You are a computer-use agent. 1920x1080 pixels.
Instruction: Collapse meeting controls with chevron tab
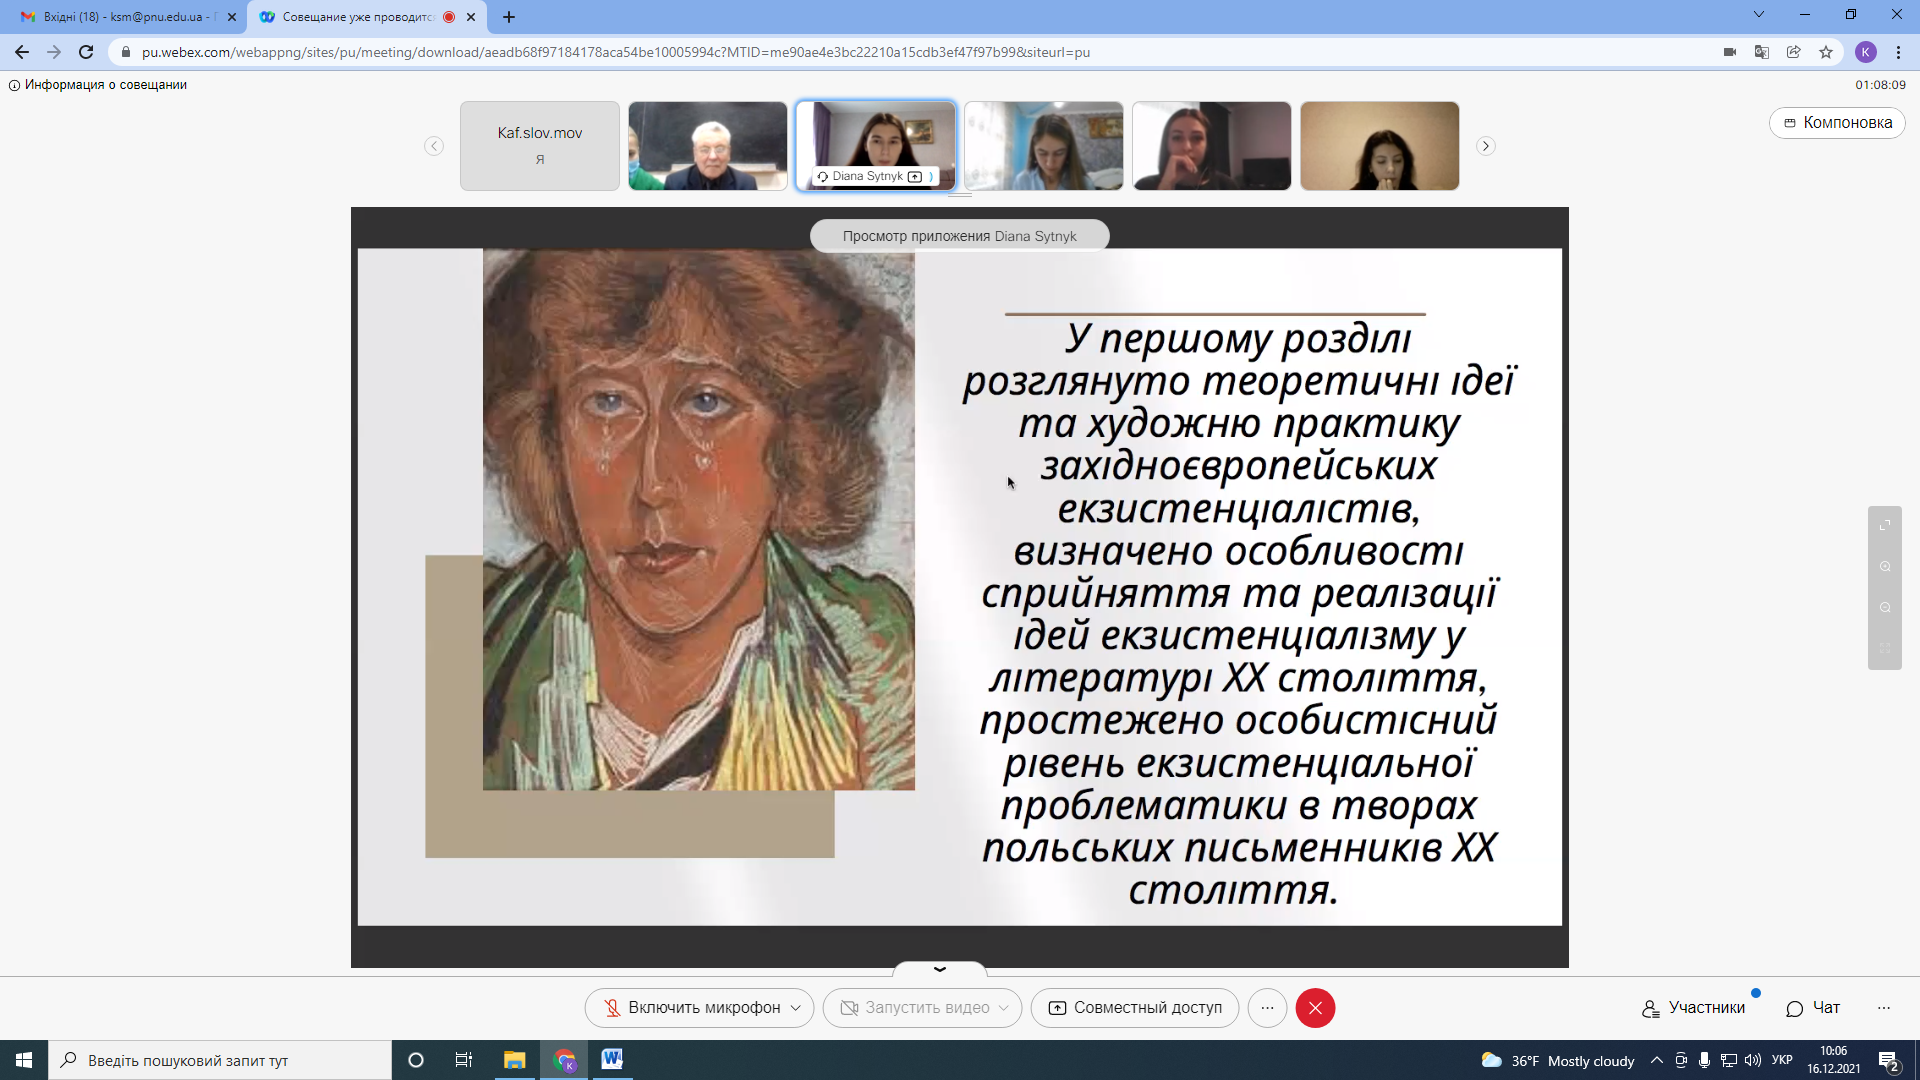click(x=940, y=969)
